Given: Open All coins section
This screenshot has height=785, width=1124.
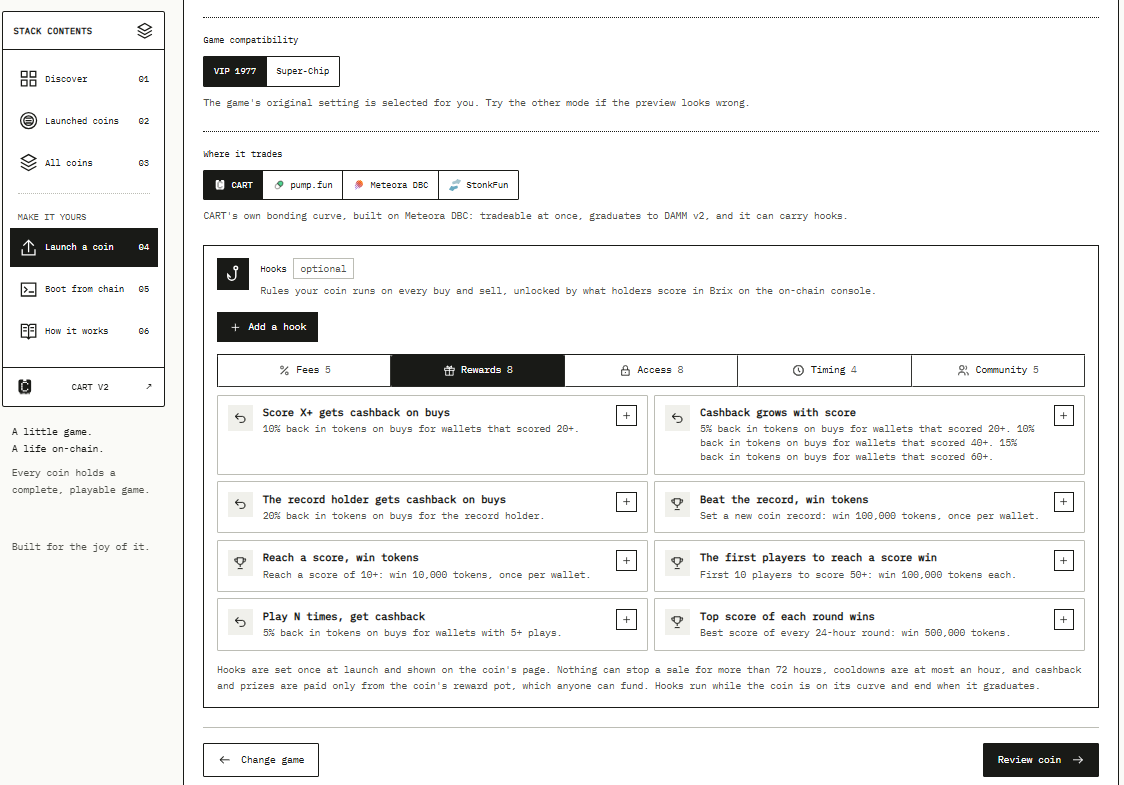Looking at the screenshot, I should click(84, 163).
